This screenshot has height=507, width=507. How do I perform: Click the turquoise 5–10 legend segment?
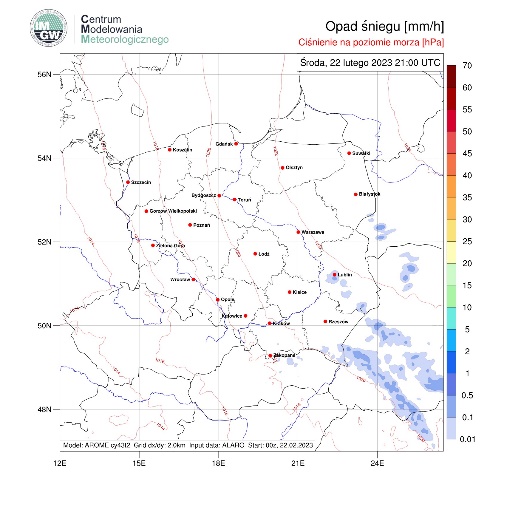click(x=451, y=318)
